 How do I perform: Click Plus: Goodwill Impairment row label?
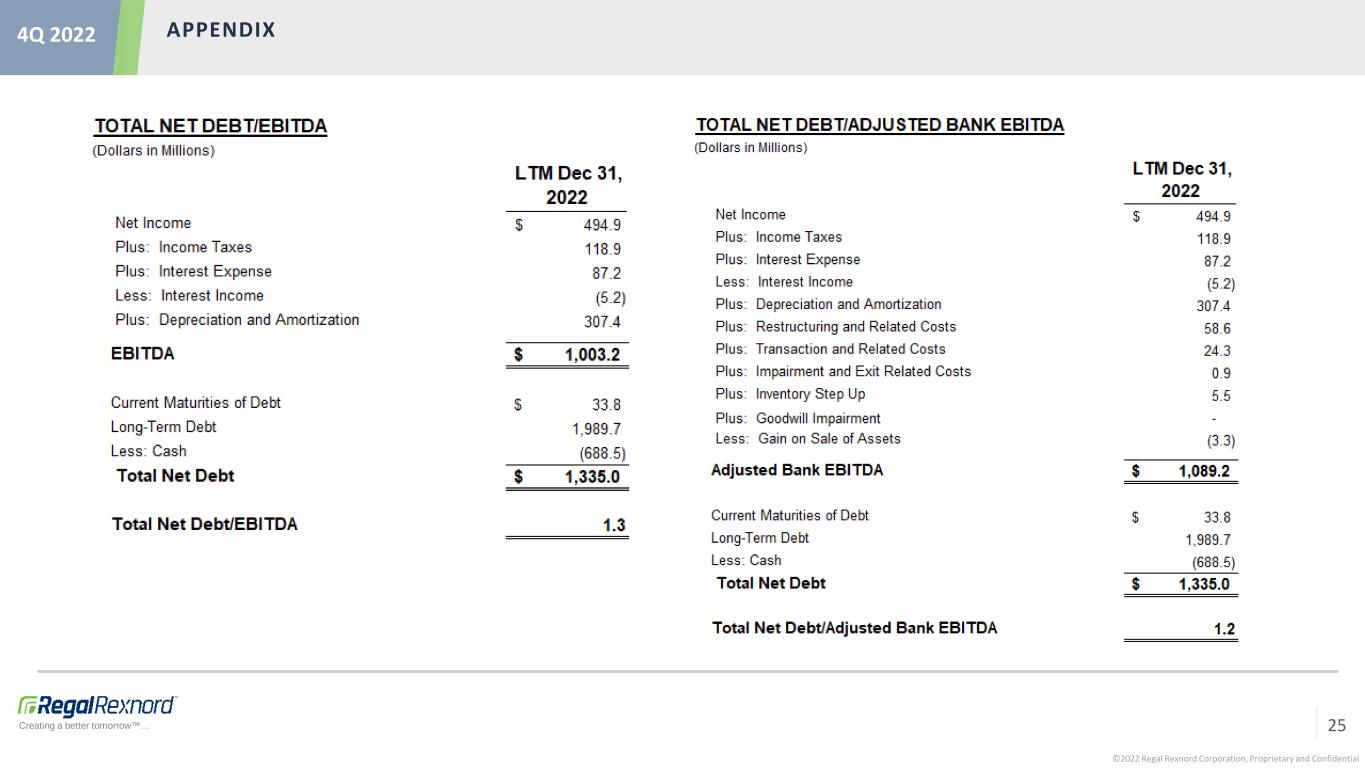(x=798, y=418)
